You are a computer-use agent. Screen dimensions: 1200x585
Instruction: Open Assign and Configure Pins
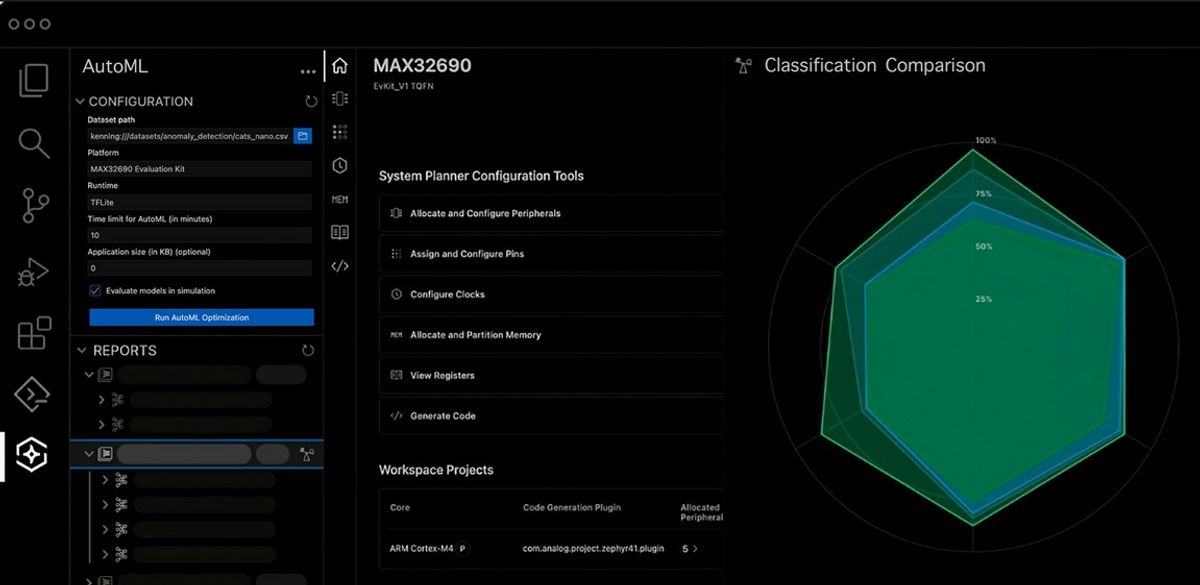466,254
